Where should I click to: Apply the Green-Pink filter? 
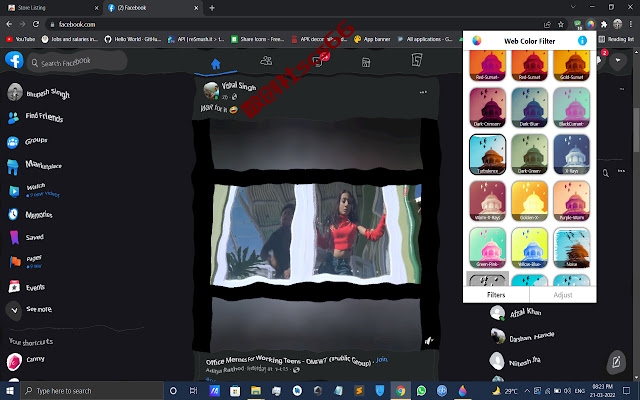point(487,248)
